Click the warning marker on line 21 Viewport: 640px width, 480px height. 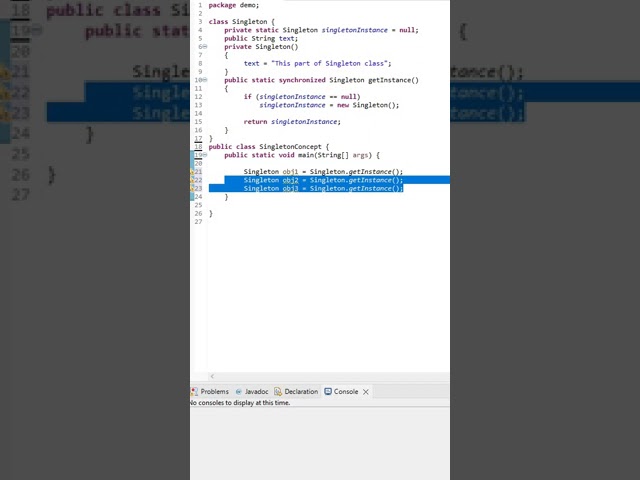[x=192, y=172]
